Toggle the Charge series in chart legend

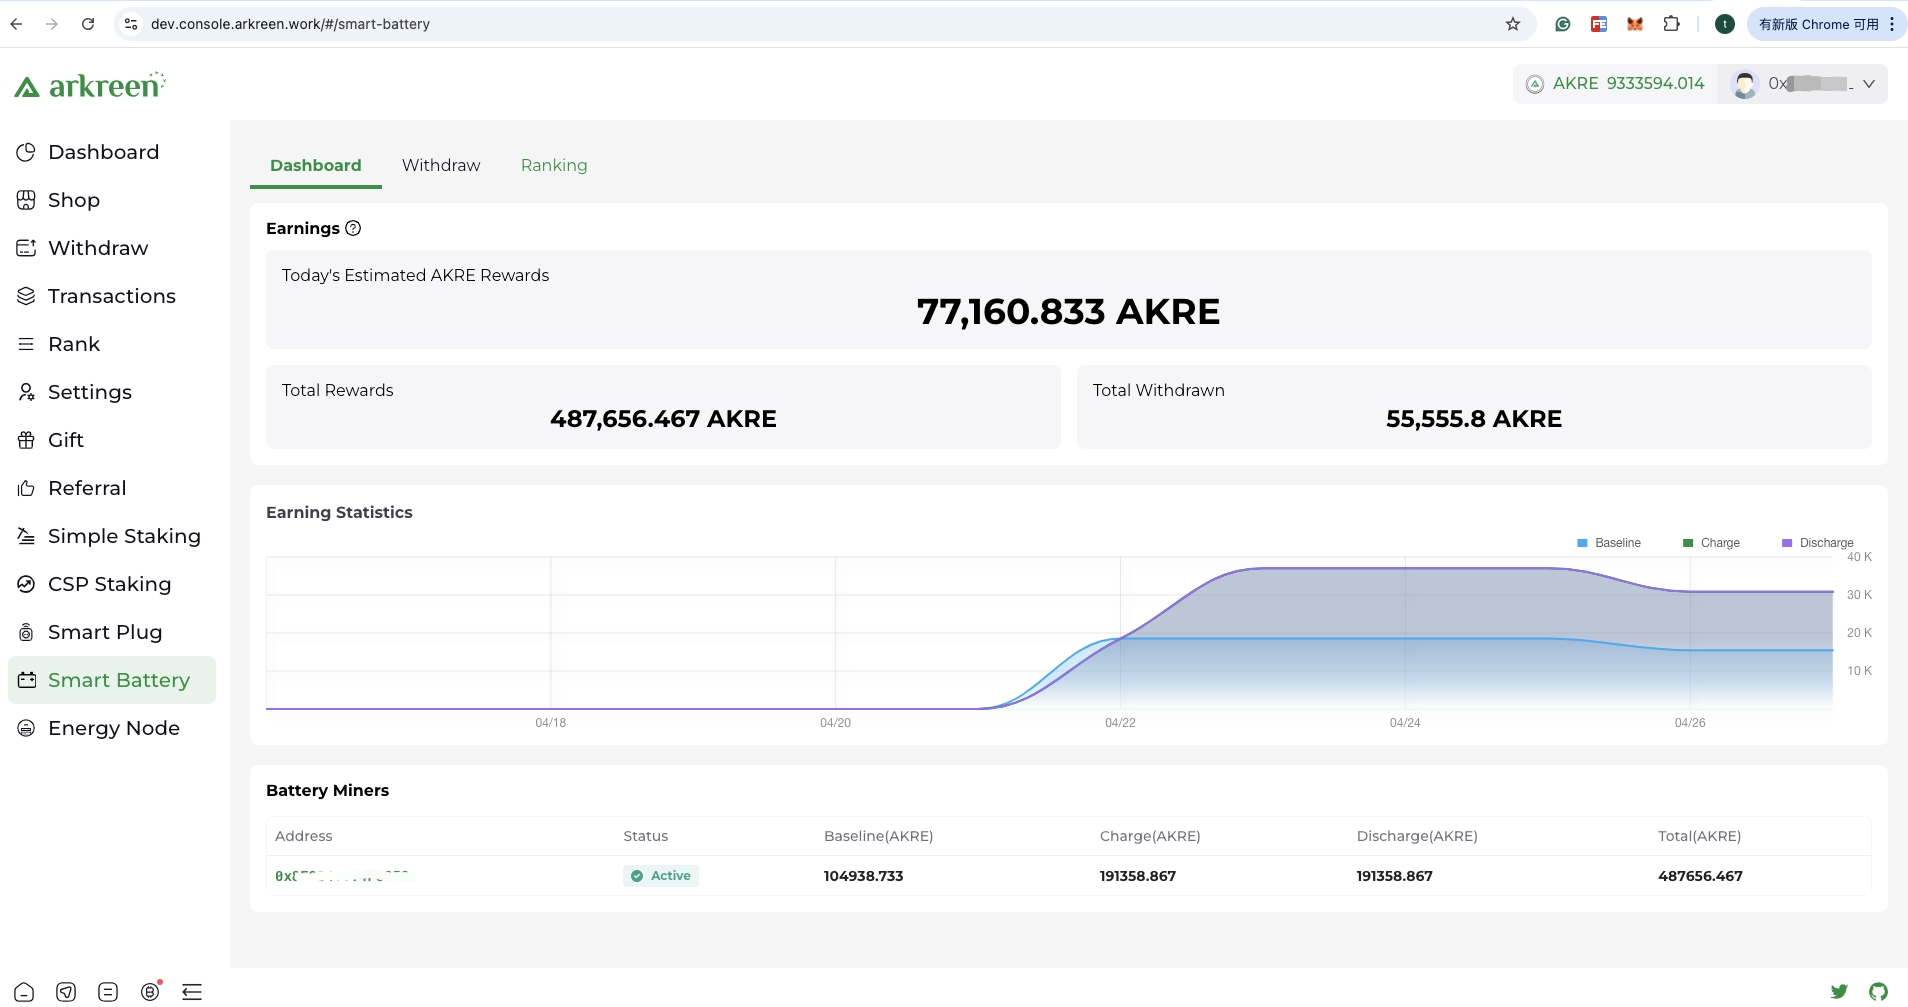click(1711, 543)
